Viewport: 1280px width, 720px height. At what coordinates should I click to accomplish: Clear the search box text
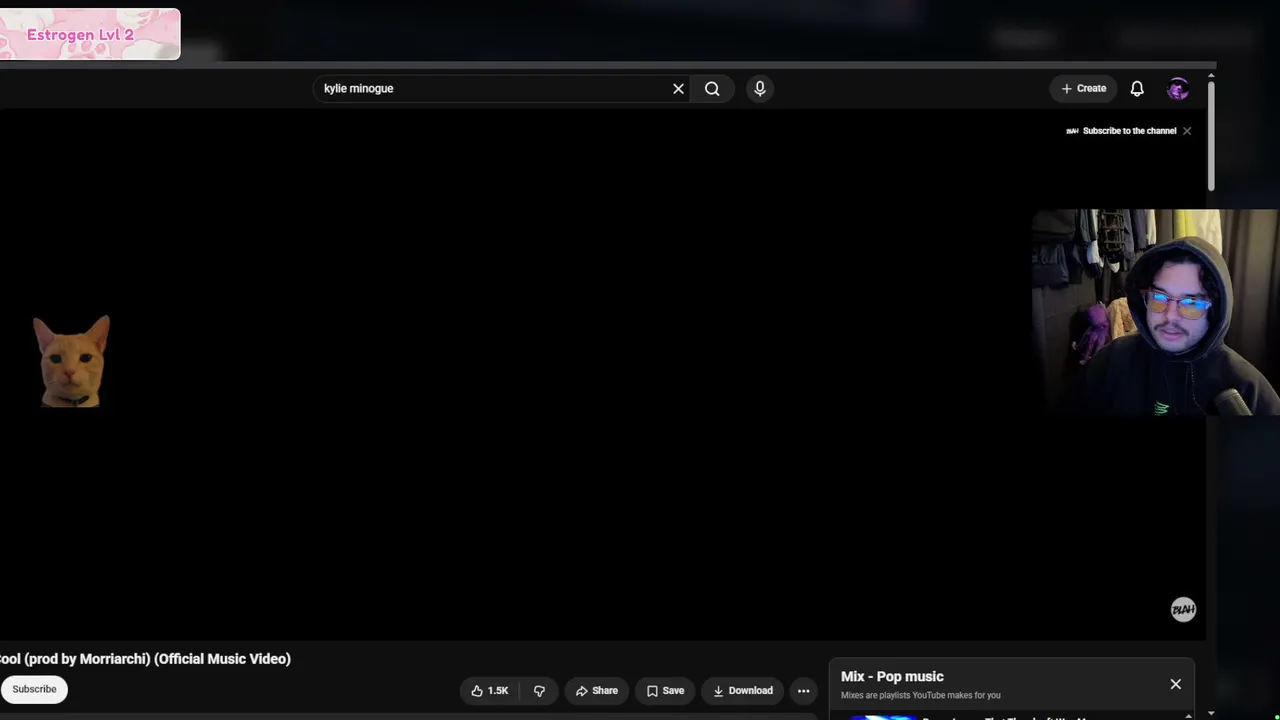pyautogui.click(x=678, y=89)
